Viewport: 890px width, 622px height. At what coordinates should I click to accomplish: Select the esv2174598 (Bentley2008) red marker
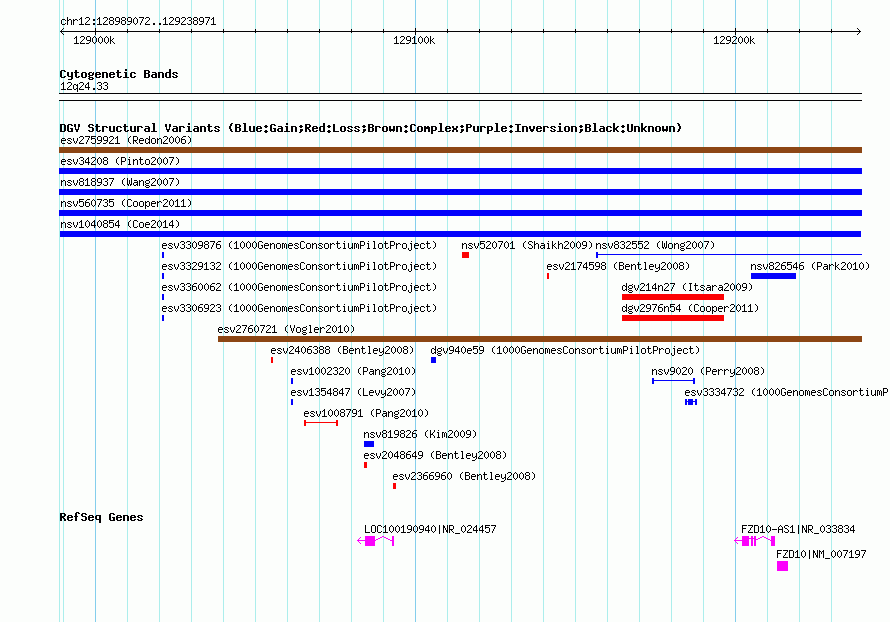click(548, 276)
